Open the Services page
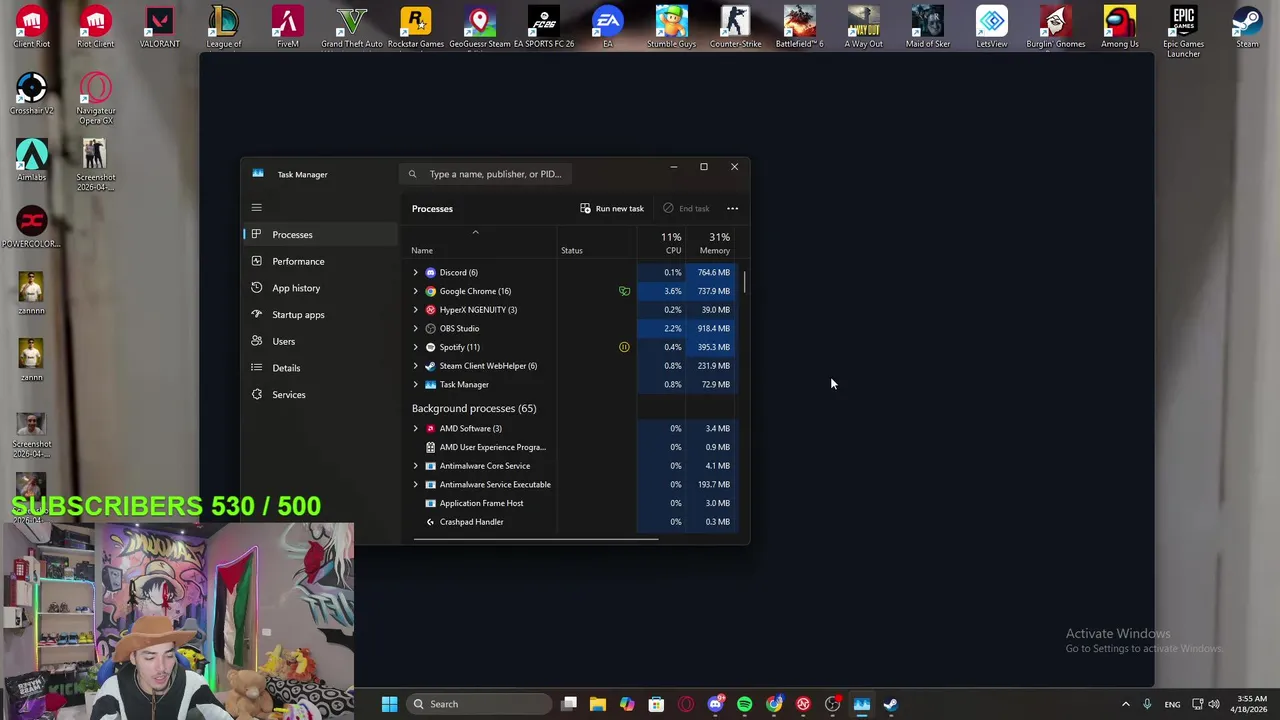 pyautogui.click(x=320, y=394)
